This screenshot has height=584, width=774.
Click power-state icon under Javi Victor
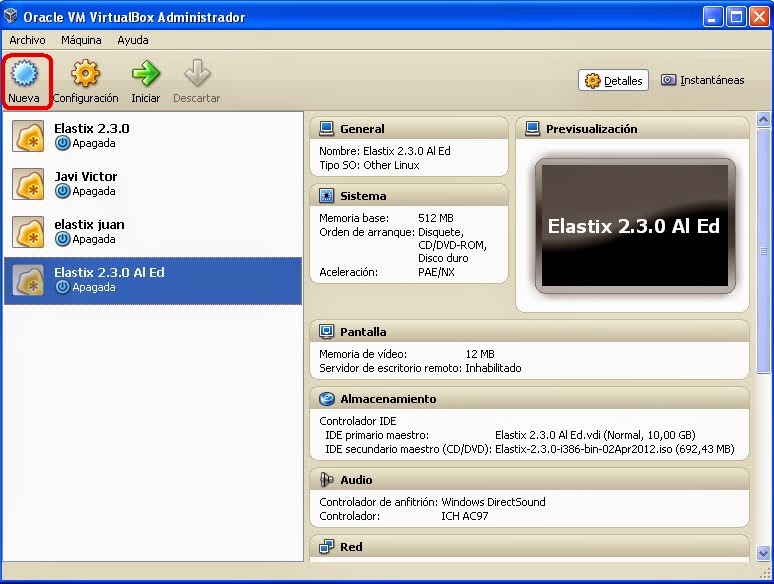point(62,191)
